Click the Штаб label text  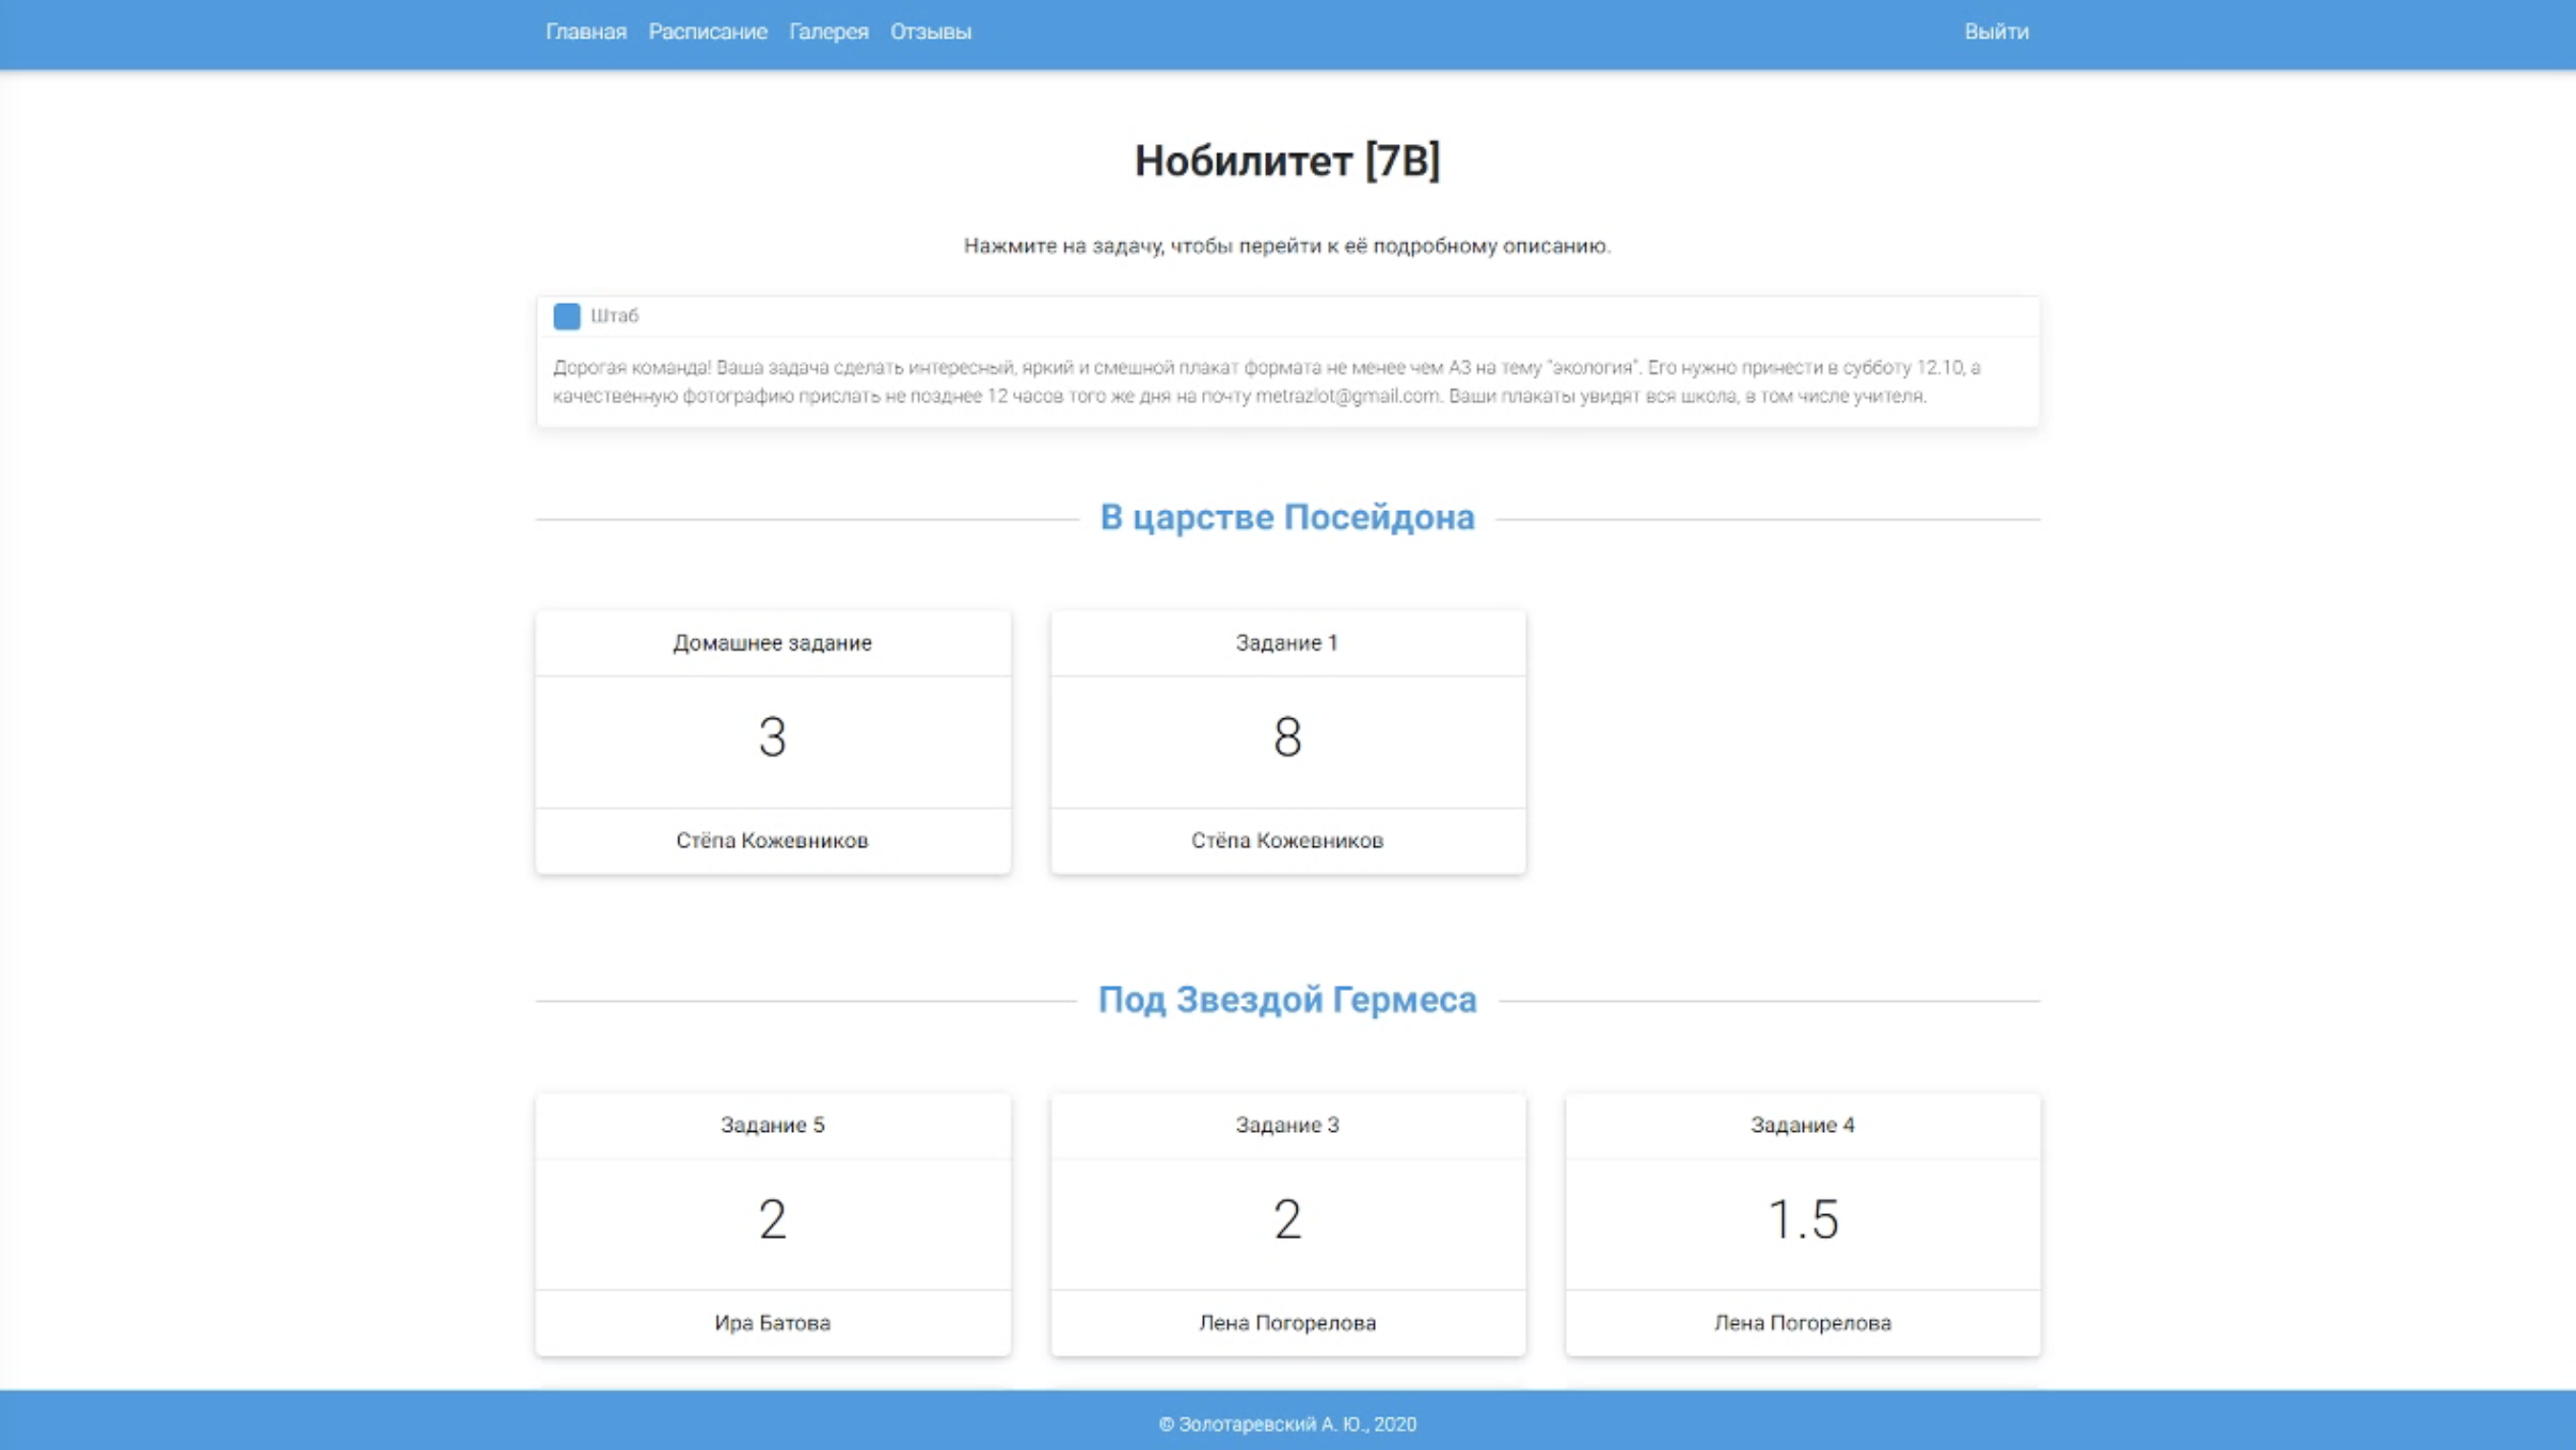(615, 316)
